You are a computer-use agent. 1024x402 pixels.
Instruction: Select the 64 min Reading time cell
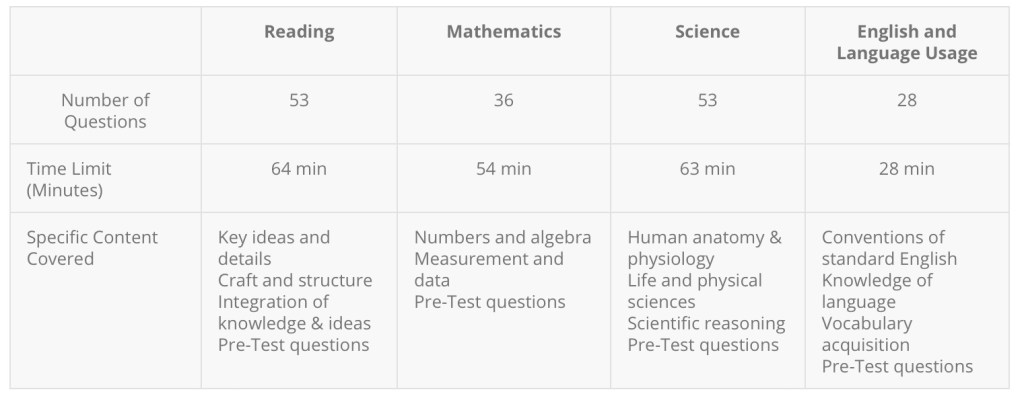(x=299, y=168)
